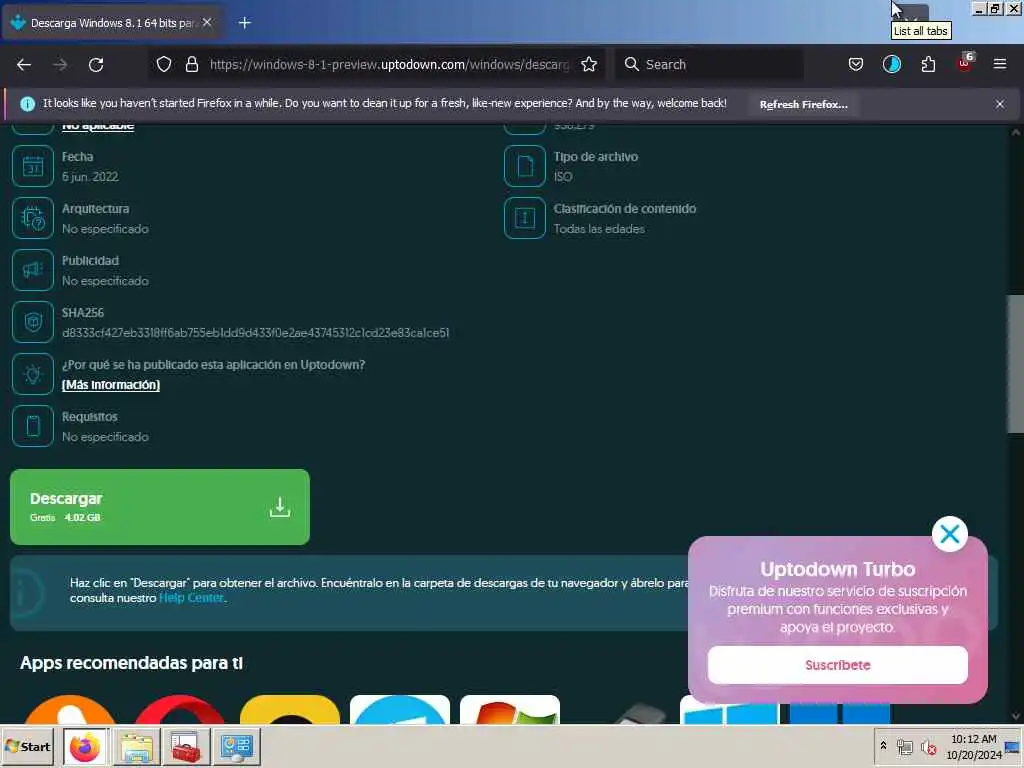Reload the current page
The image size is (1024, 768).
96,65
